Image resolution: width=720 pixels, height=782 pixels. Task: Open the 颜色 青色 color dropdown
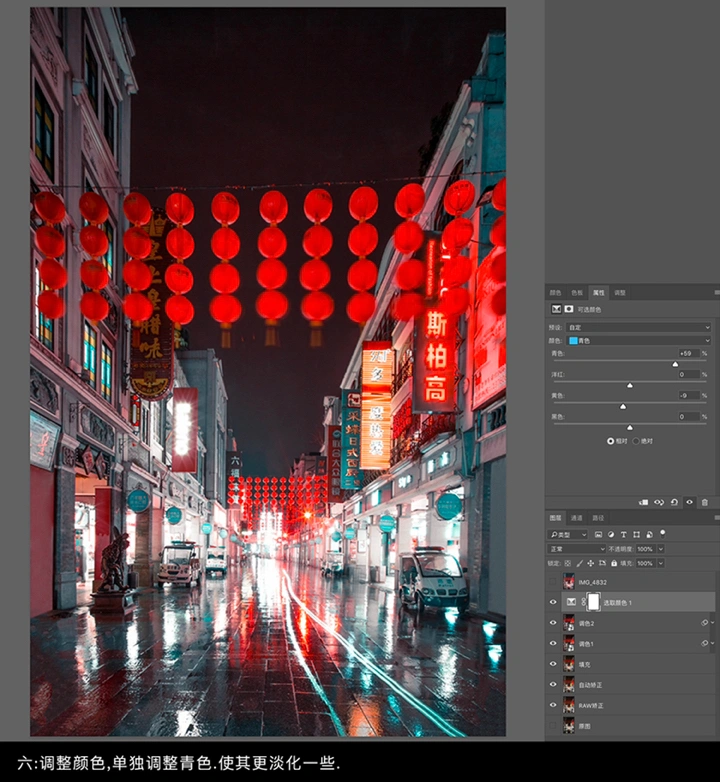tap(639, 340)
